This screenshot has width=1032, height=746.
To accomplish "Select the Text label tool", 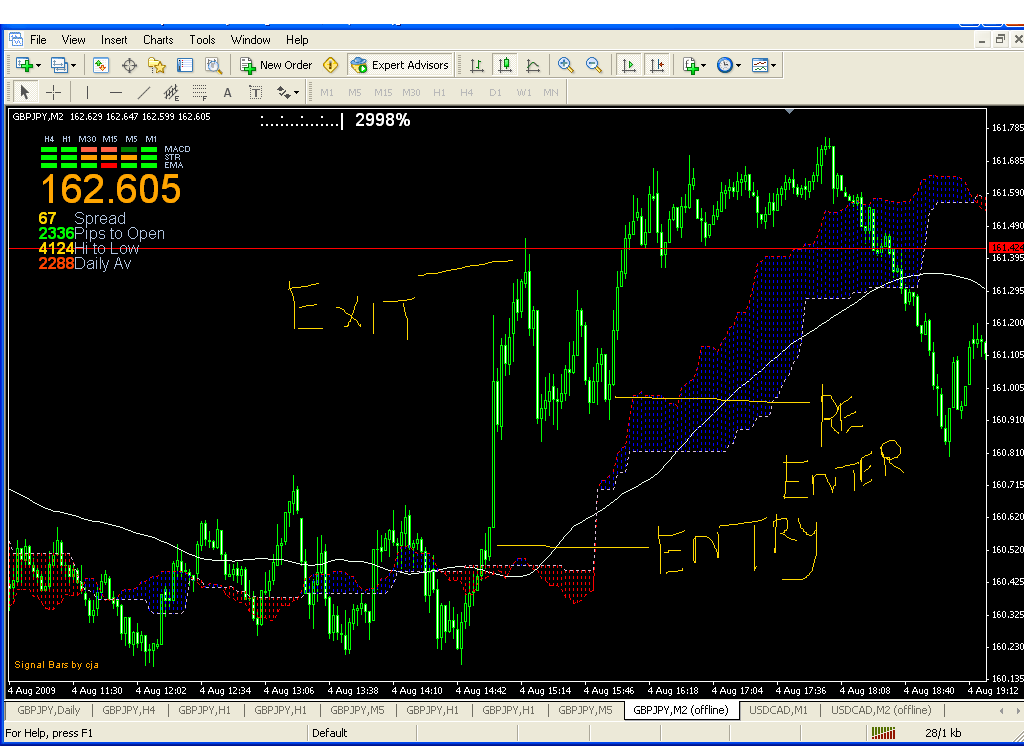I will click(x=228, y=92).
